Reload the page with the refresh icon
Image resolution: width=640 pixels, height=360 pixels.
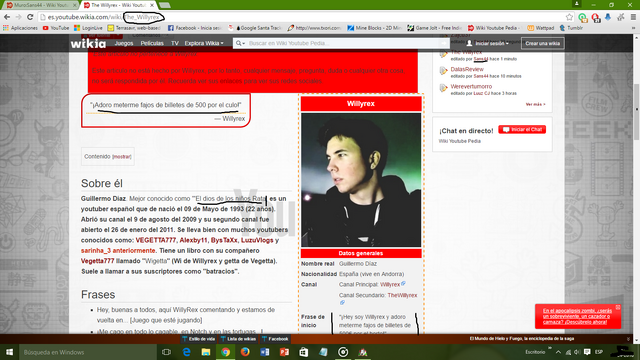[30, 17]
